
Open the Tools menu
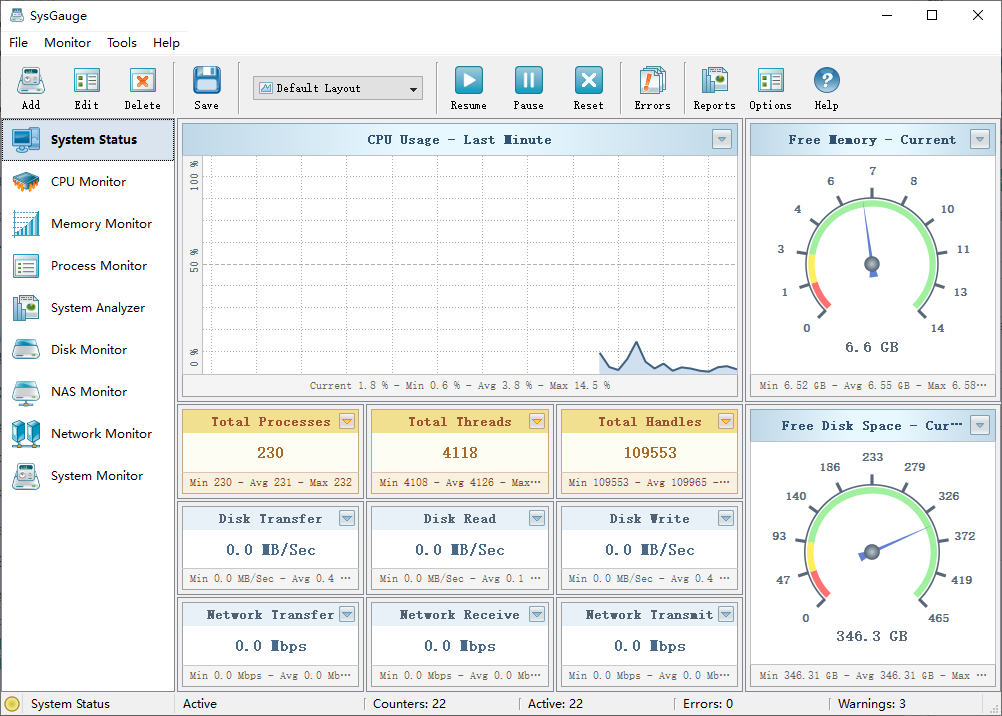[x=121, y=43]
